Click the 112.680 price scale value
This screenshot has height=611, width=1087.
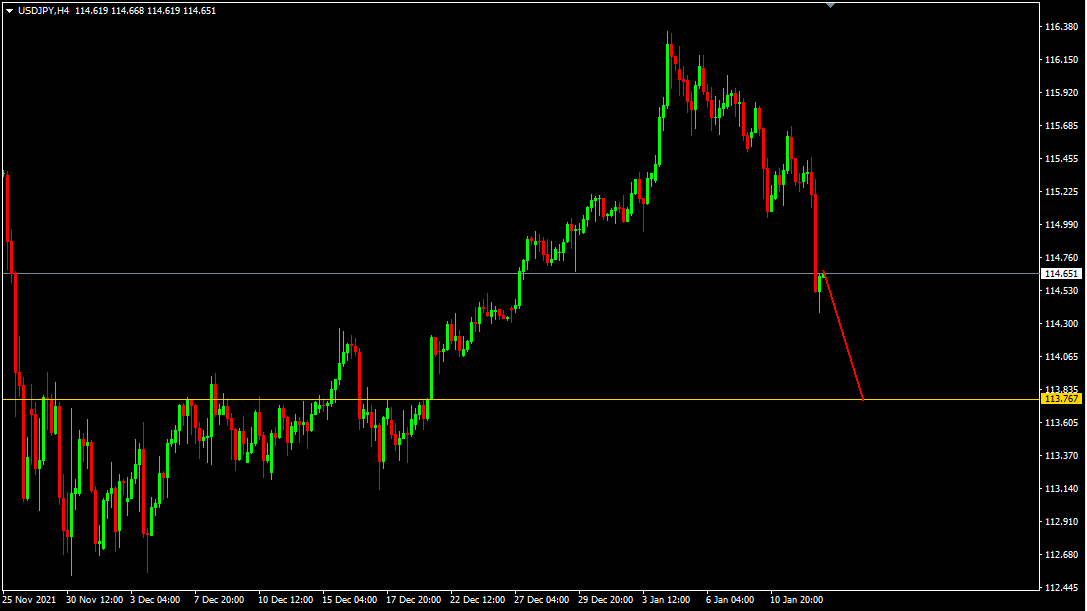pos(1061,555)
